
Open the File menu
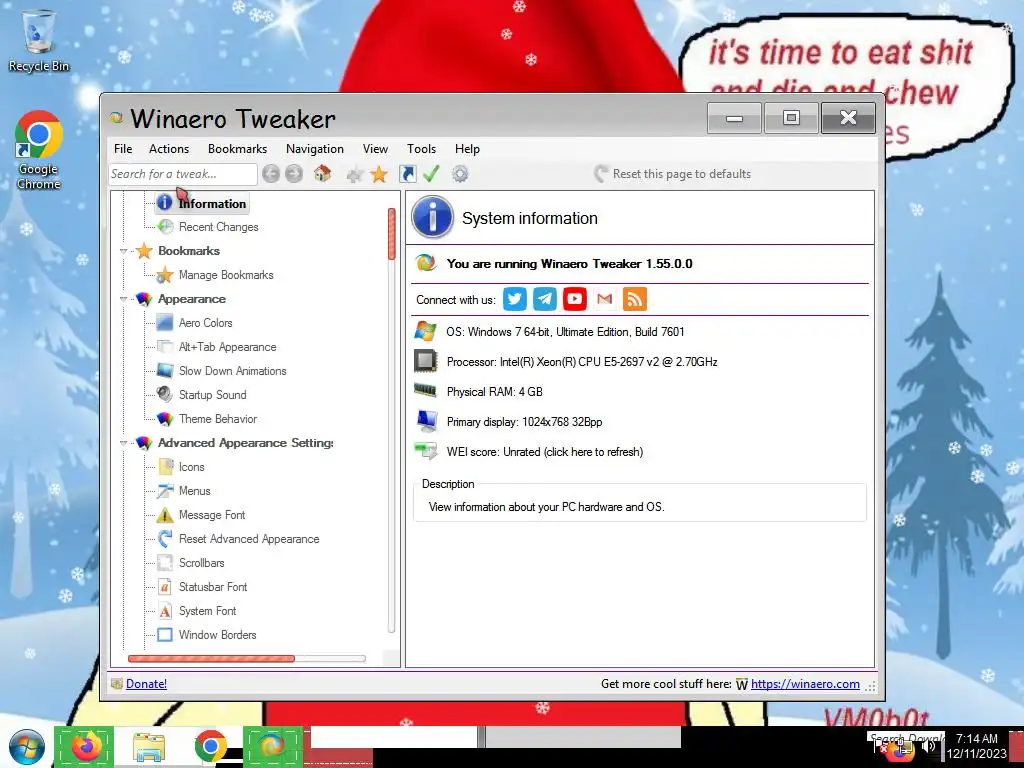(123, 149)
